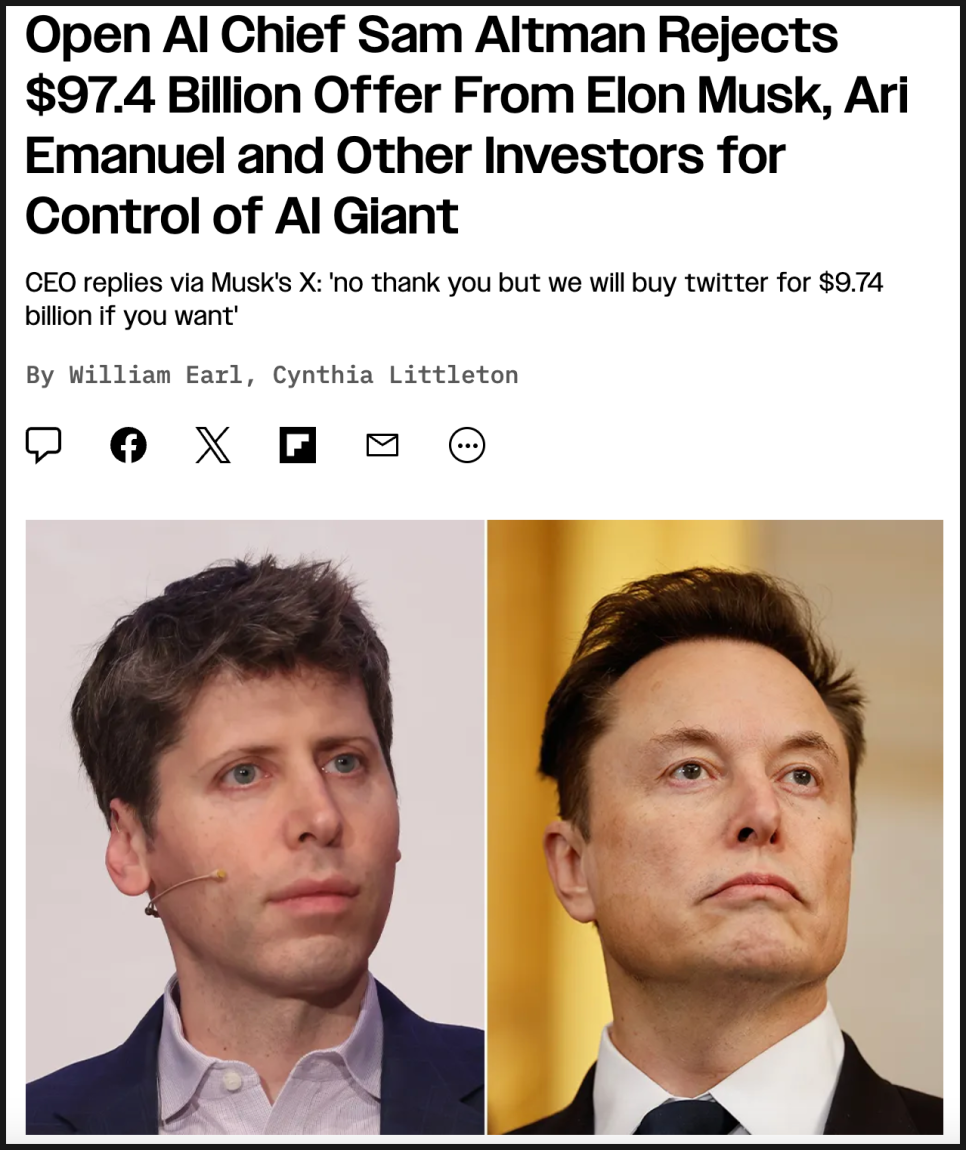Click the 'Control of AI Giant' headline line
This screenshot has height=1150, width=966.
point(242,216)
